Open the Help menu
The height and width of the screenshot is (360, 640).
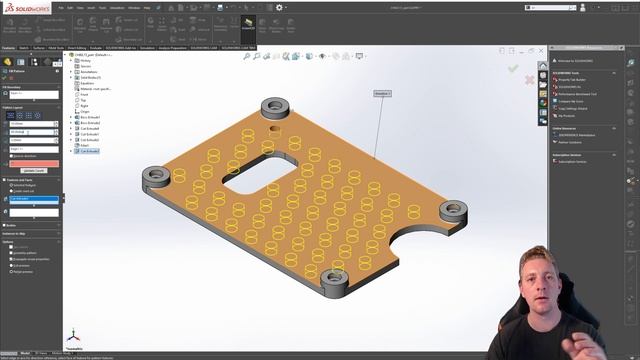[147, 7]
